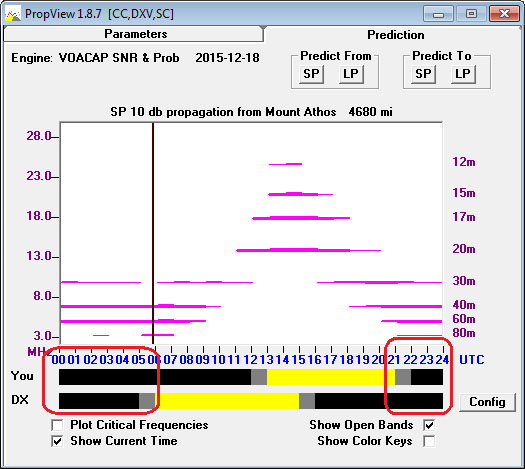525x469 pixels.
Task: Click the hour 09 label on UTC axis
Action: (x=202, y=360)
